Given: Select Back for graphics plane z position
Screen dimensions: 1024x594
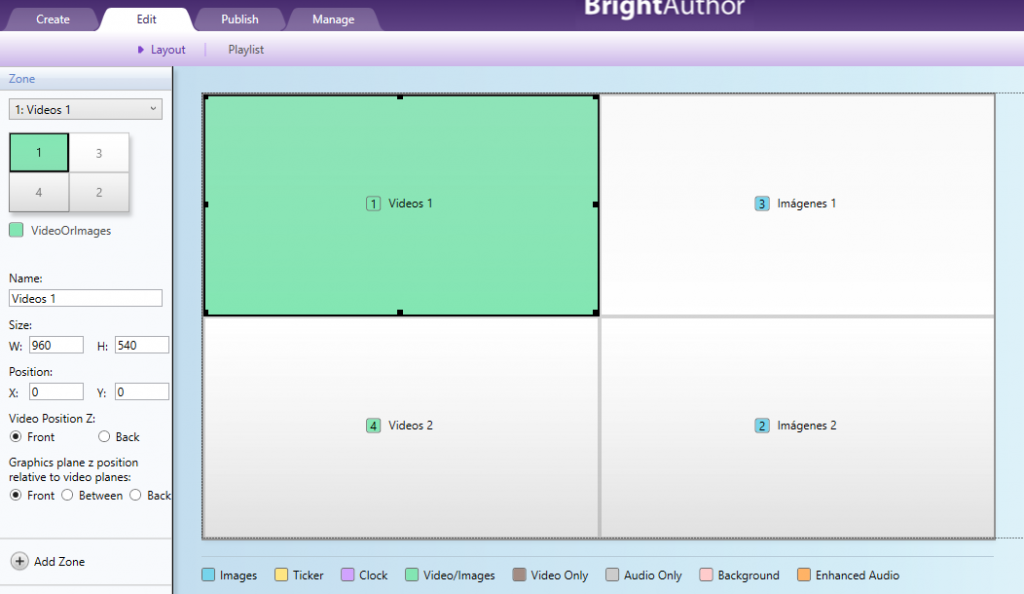Looking at the screenshot, I should tap(133, 495).
